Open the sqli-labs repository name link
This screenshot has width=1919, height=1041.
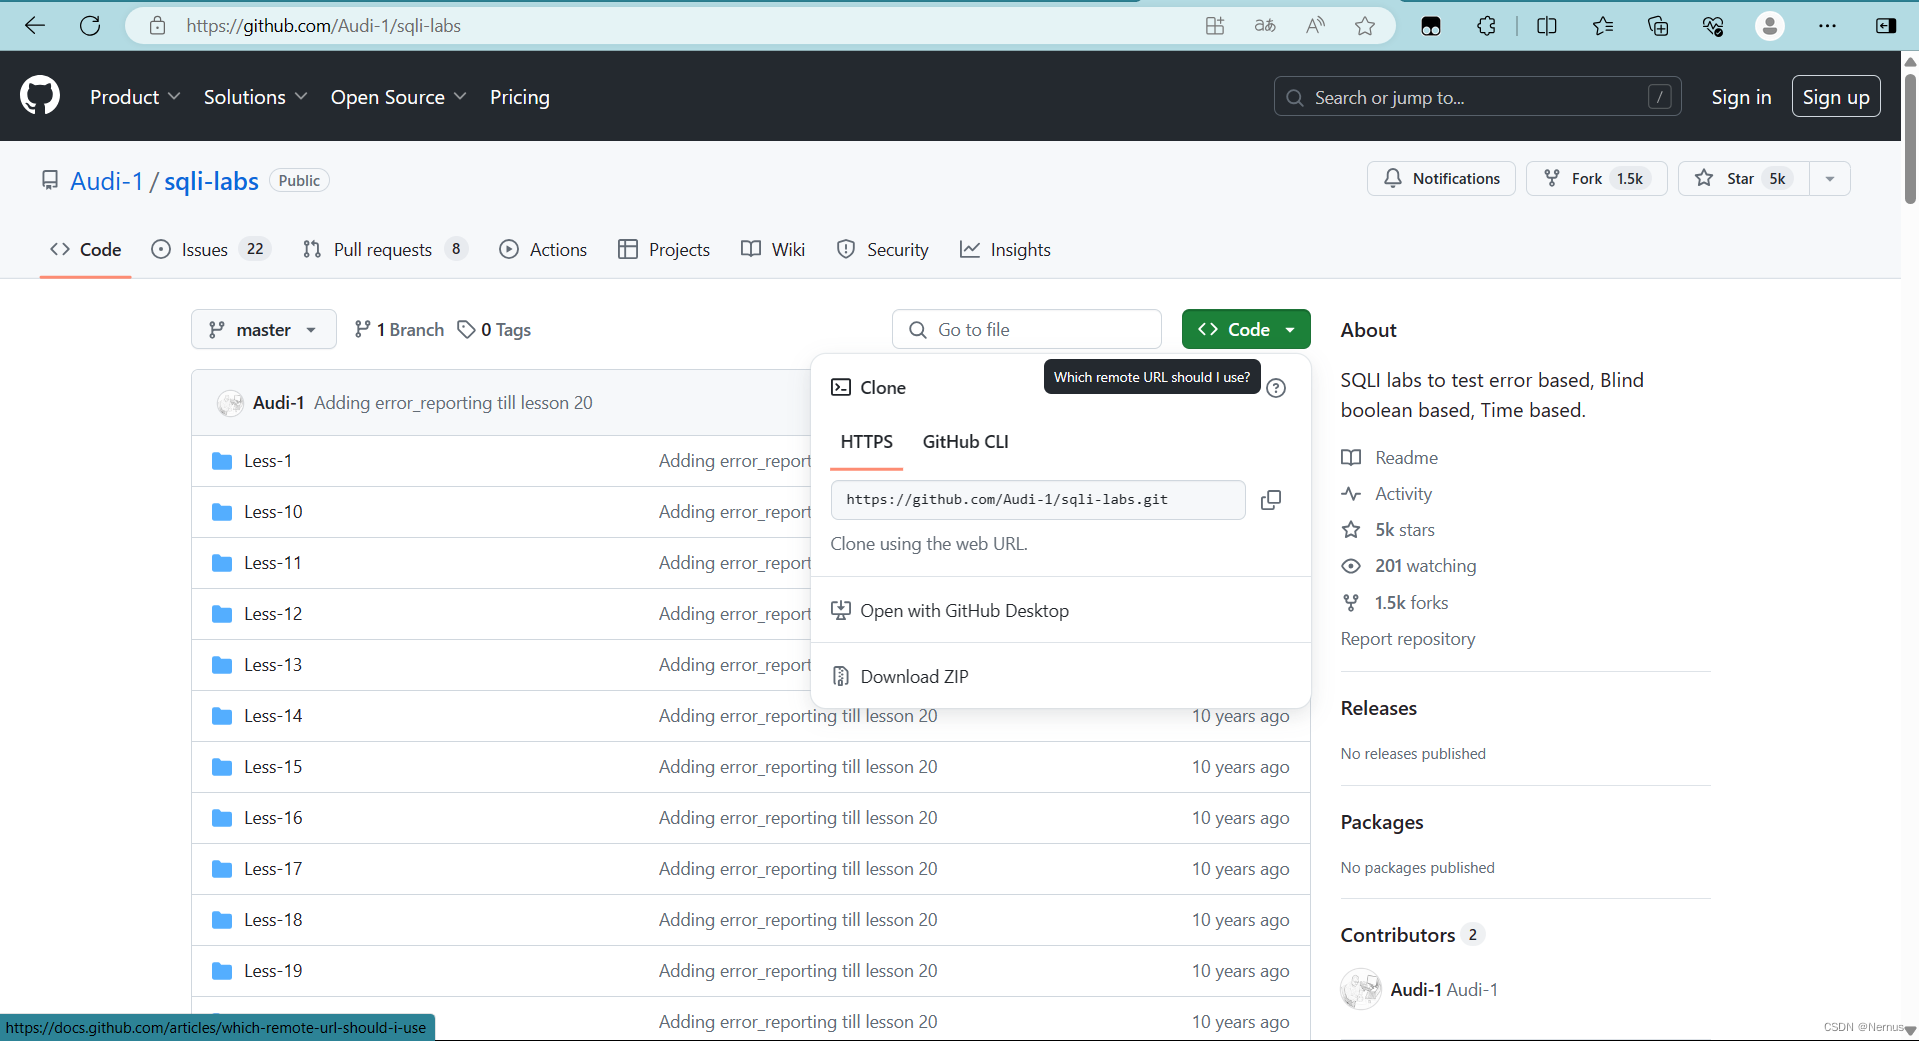pos(211,181)
